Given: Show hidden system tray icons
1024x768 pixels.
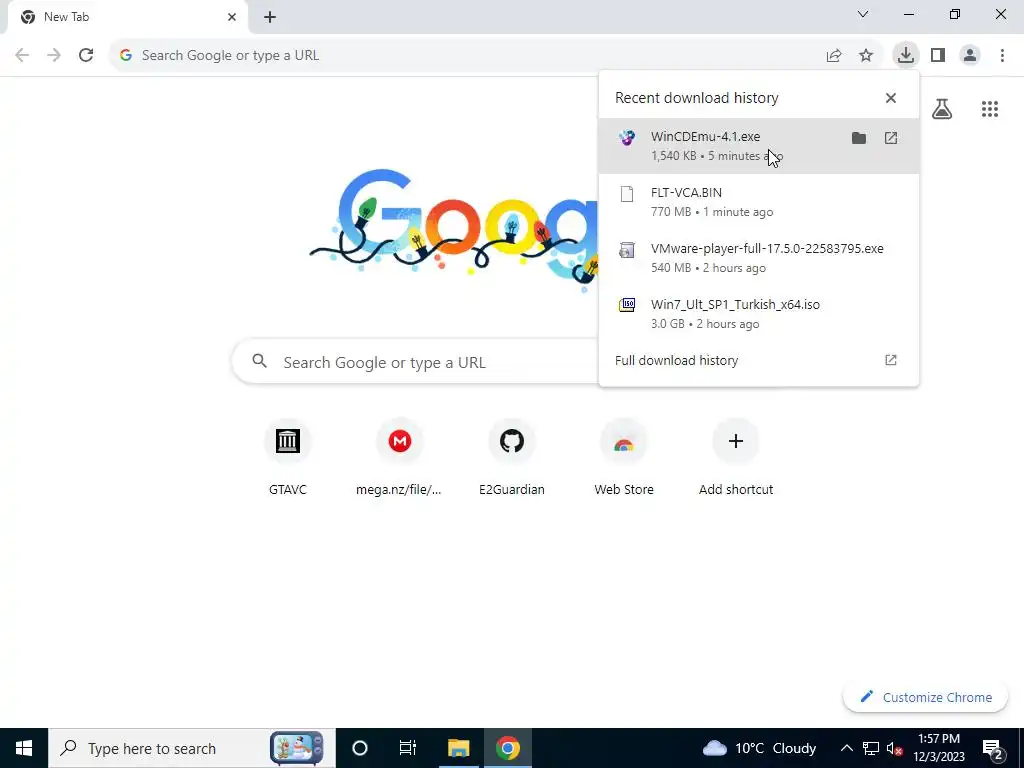Looking at the screenshot, I should (846, 748).
